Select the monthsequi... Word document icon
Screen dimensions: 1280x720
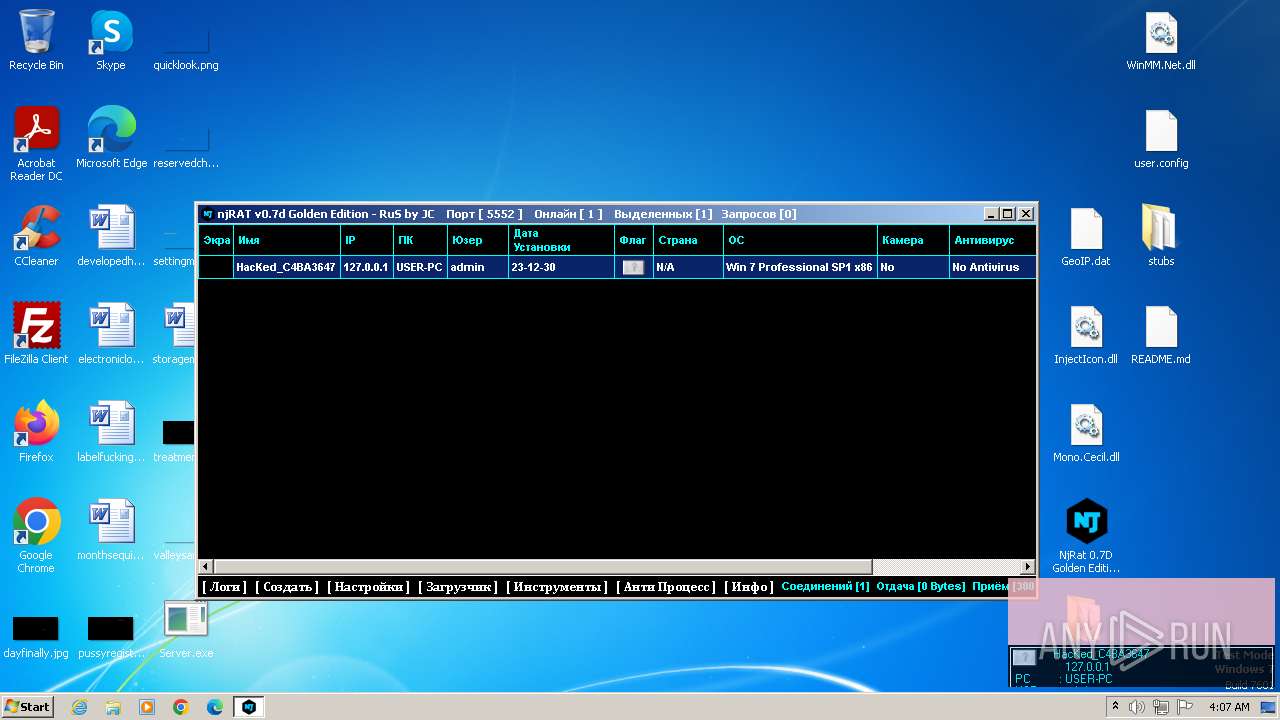click(111, 530)
